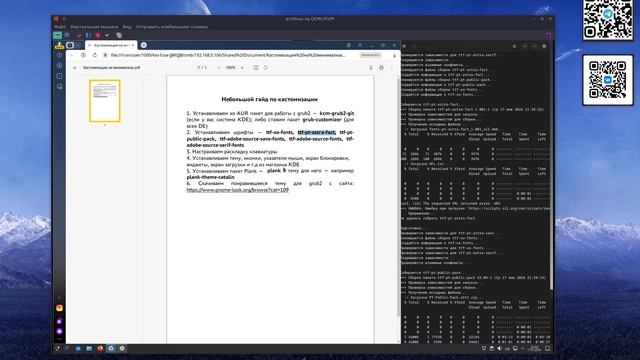The image size is (640, 360).
Task: Zoom out the PDF document
Action: (219, 68)
